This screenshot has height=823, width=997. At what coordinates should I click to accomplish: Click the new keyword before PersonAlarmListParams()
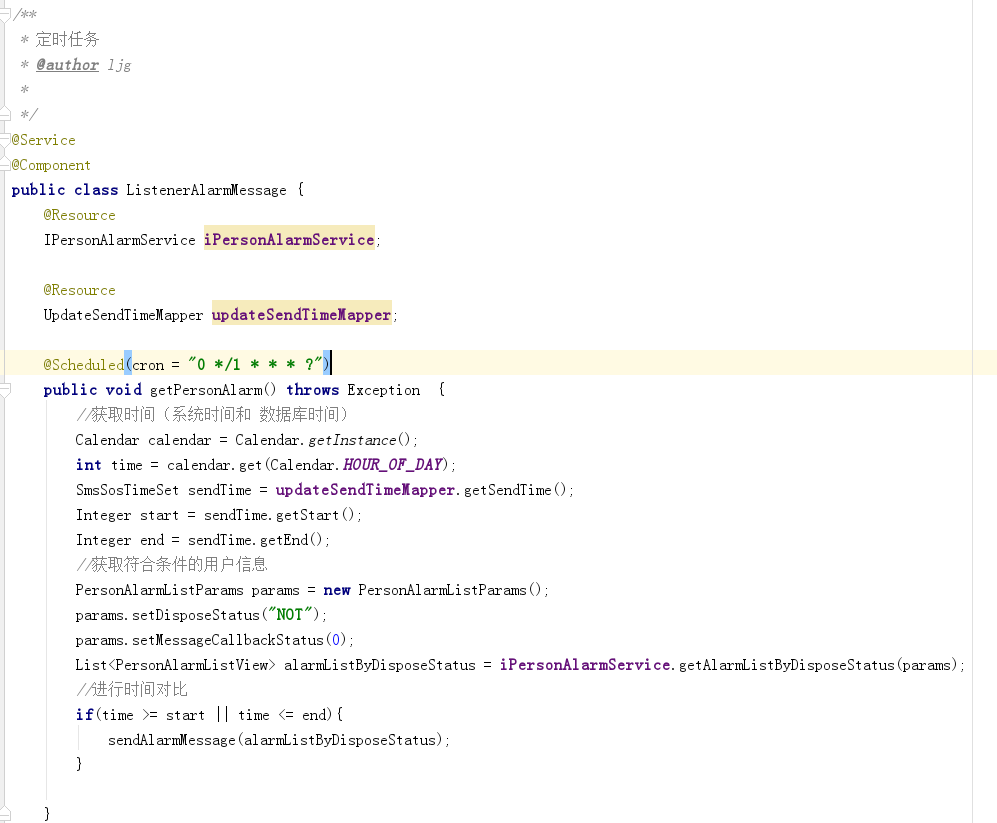click(x=337, y=590)
